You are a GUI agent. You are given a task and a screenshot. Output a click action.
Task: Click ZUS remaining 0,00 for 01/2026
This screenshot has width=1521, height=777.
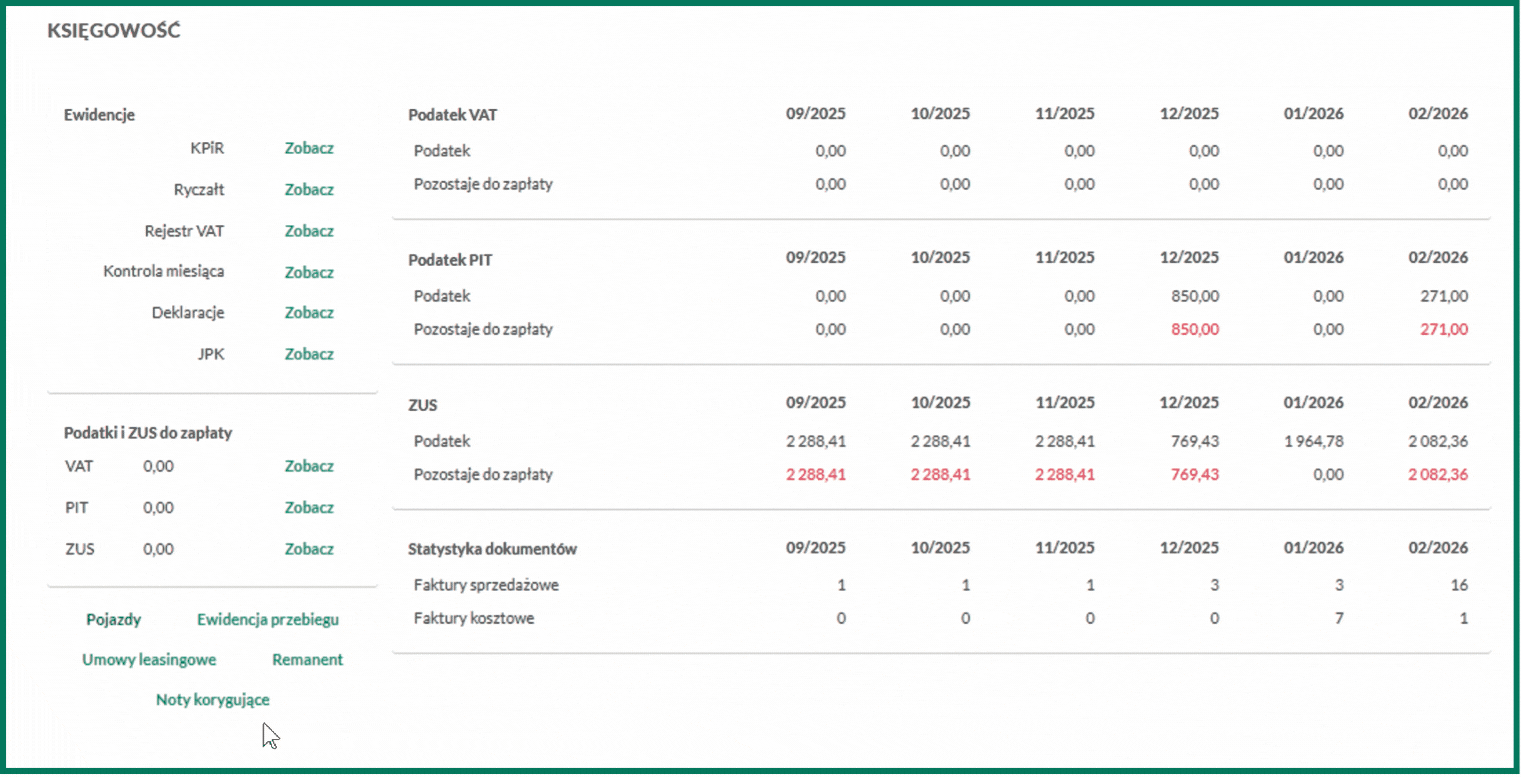[1329, 475]
